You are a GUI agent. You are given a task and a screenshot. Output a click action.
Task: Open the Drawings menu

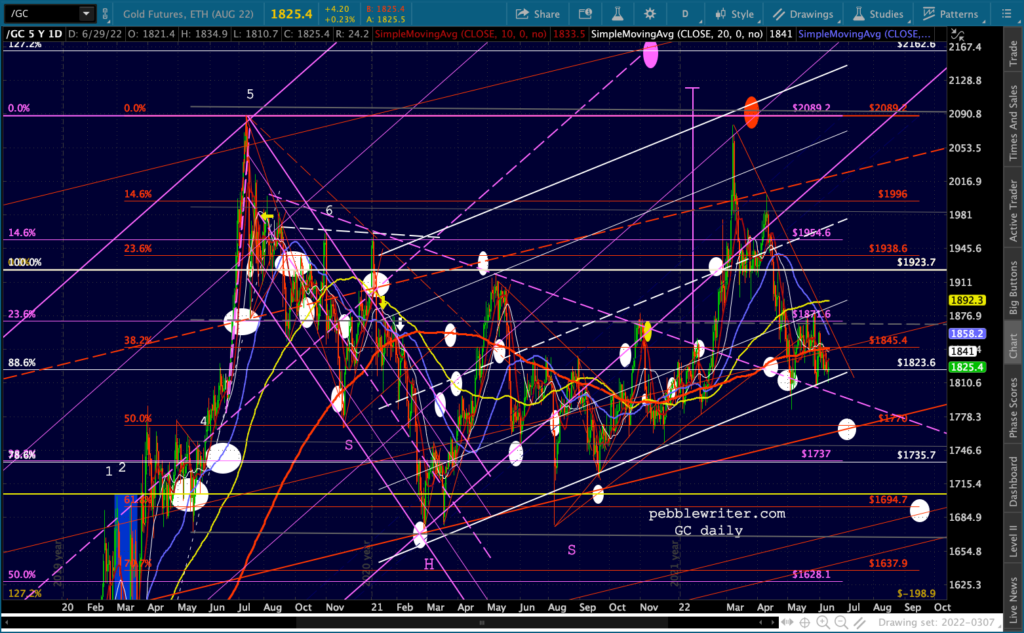click(x=803, y=14)
